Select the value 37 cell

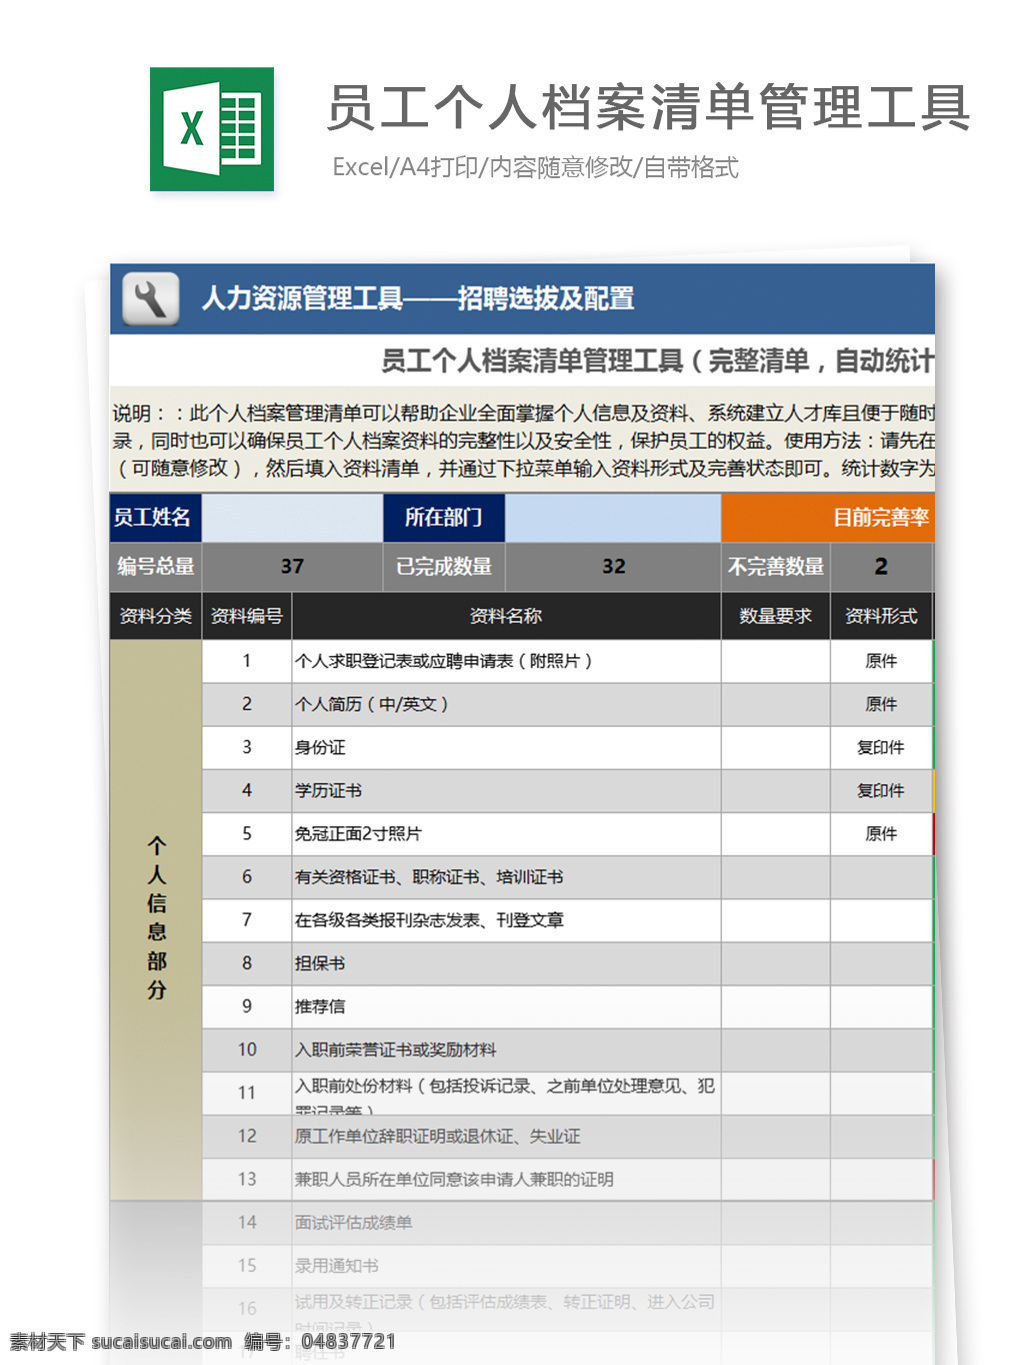pos(292,567)
